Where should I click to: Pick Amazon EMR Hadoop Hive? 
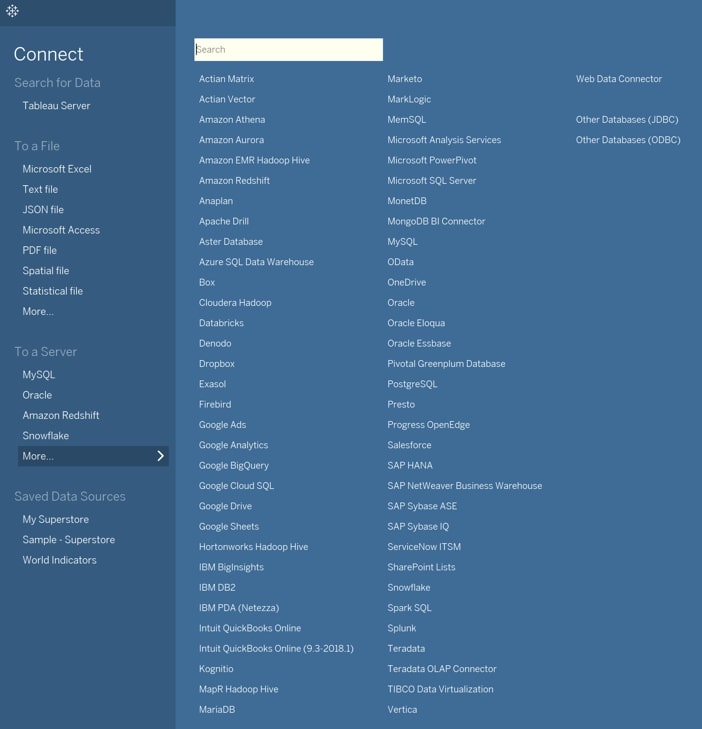254,160
